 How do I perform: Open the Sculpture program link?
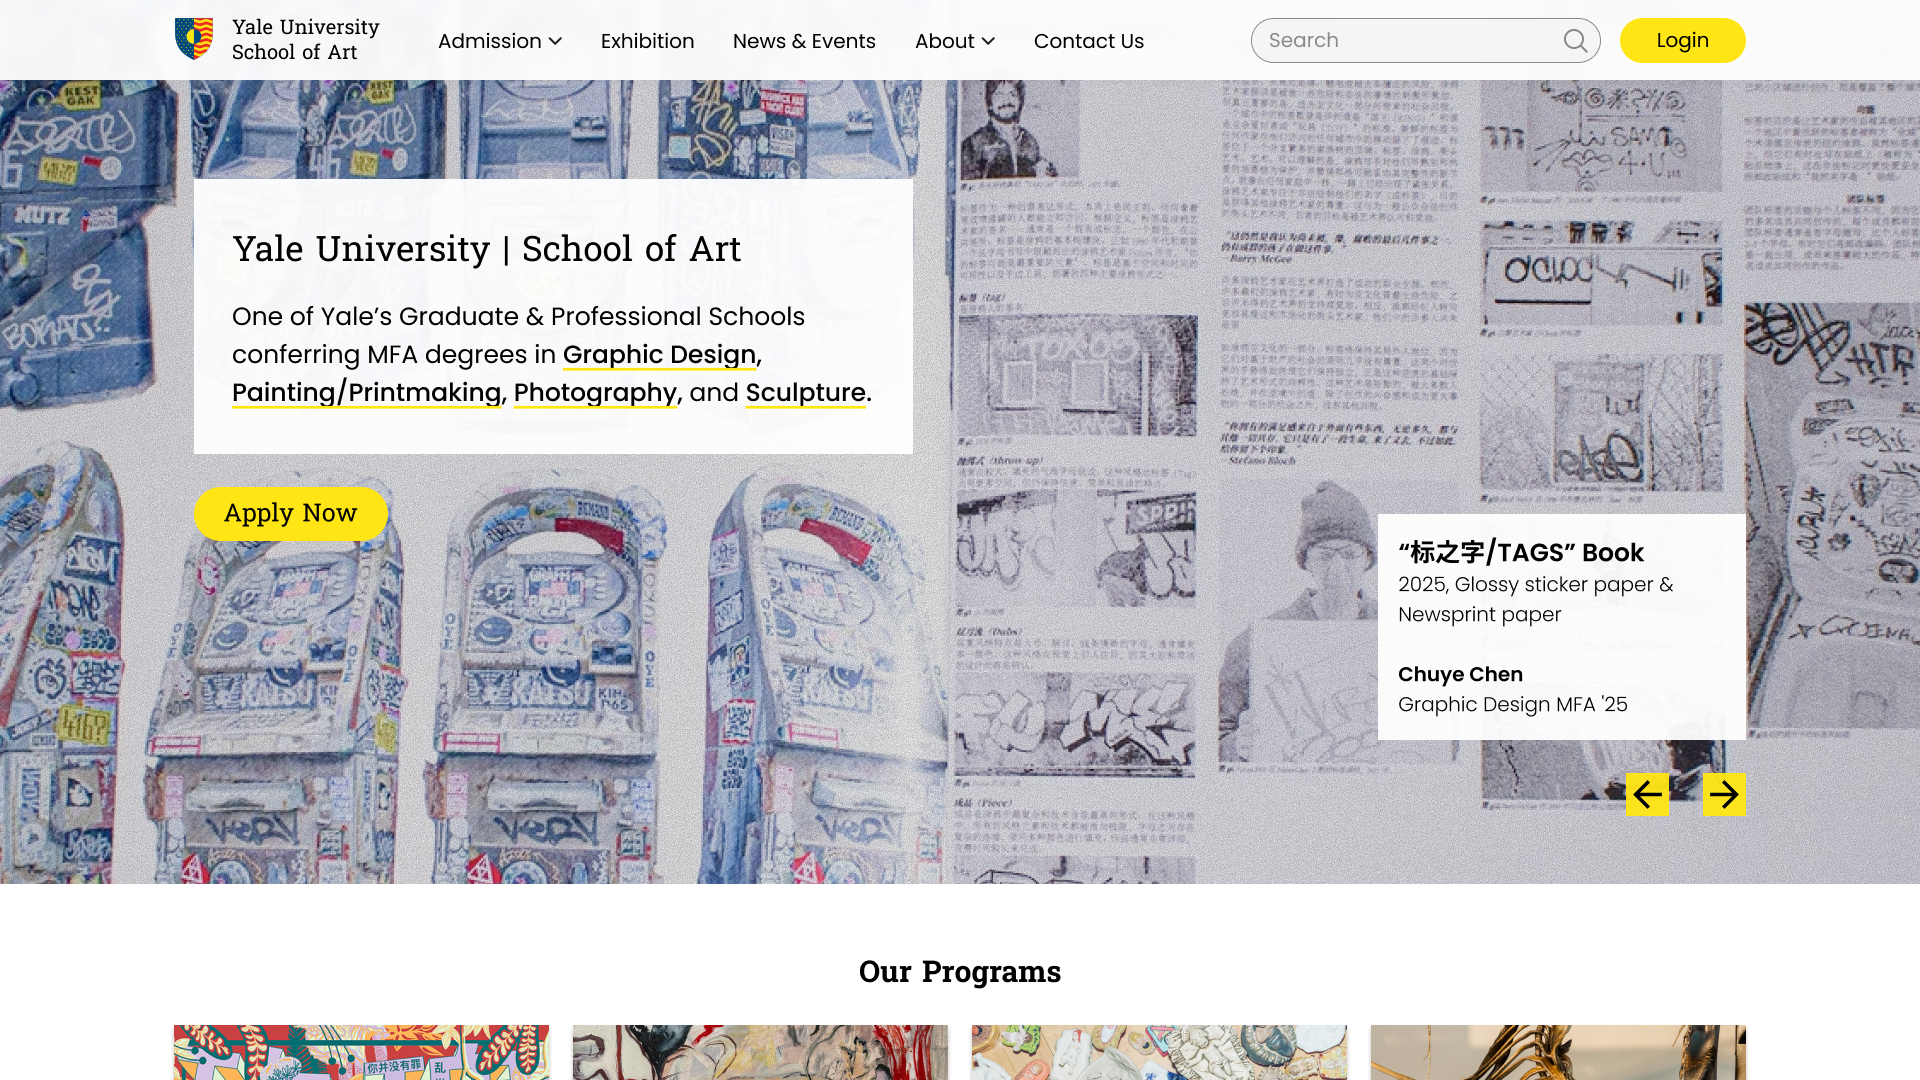(805, 393)
